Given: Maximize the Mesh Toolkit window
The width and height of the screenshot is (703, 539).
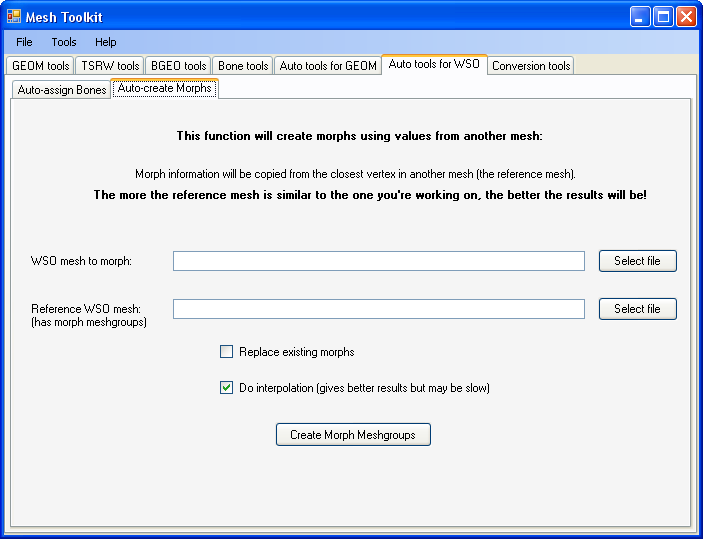Looking at the screenshot, I should coord(663,17).
